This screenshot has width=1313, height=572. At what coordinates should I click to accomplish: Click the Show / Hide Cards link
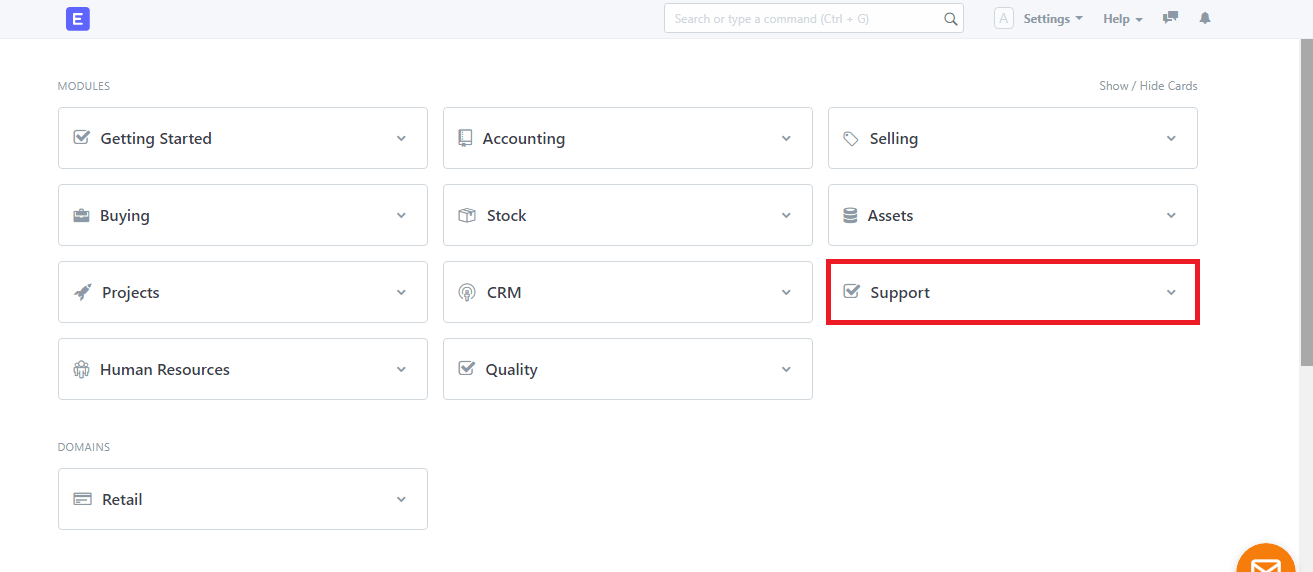(x=1148, y=86)
